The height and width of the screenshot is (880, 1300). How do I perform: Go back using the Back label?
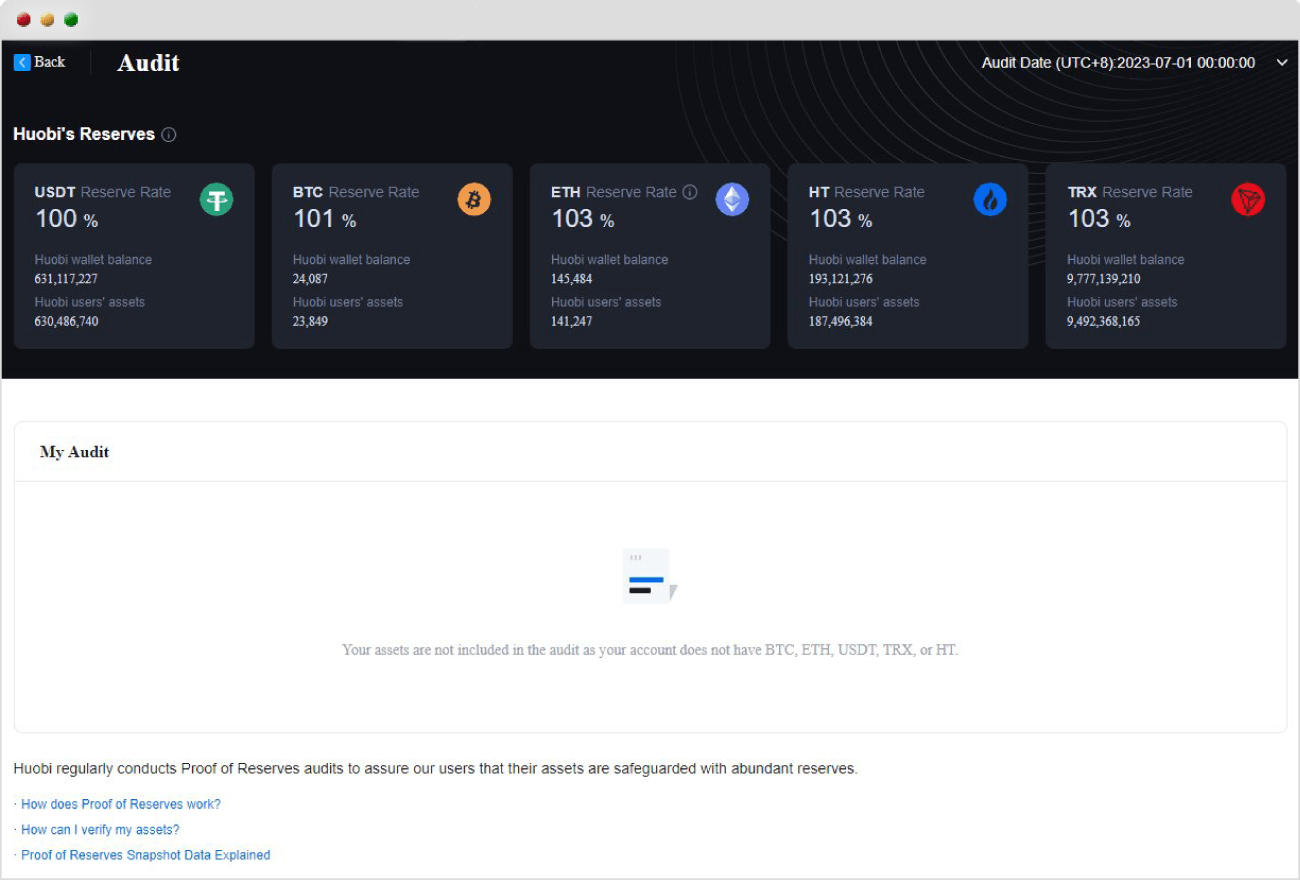pos(50,62)
